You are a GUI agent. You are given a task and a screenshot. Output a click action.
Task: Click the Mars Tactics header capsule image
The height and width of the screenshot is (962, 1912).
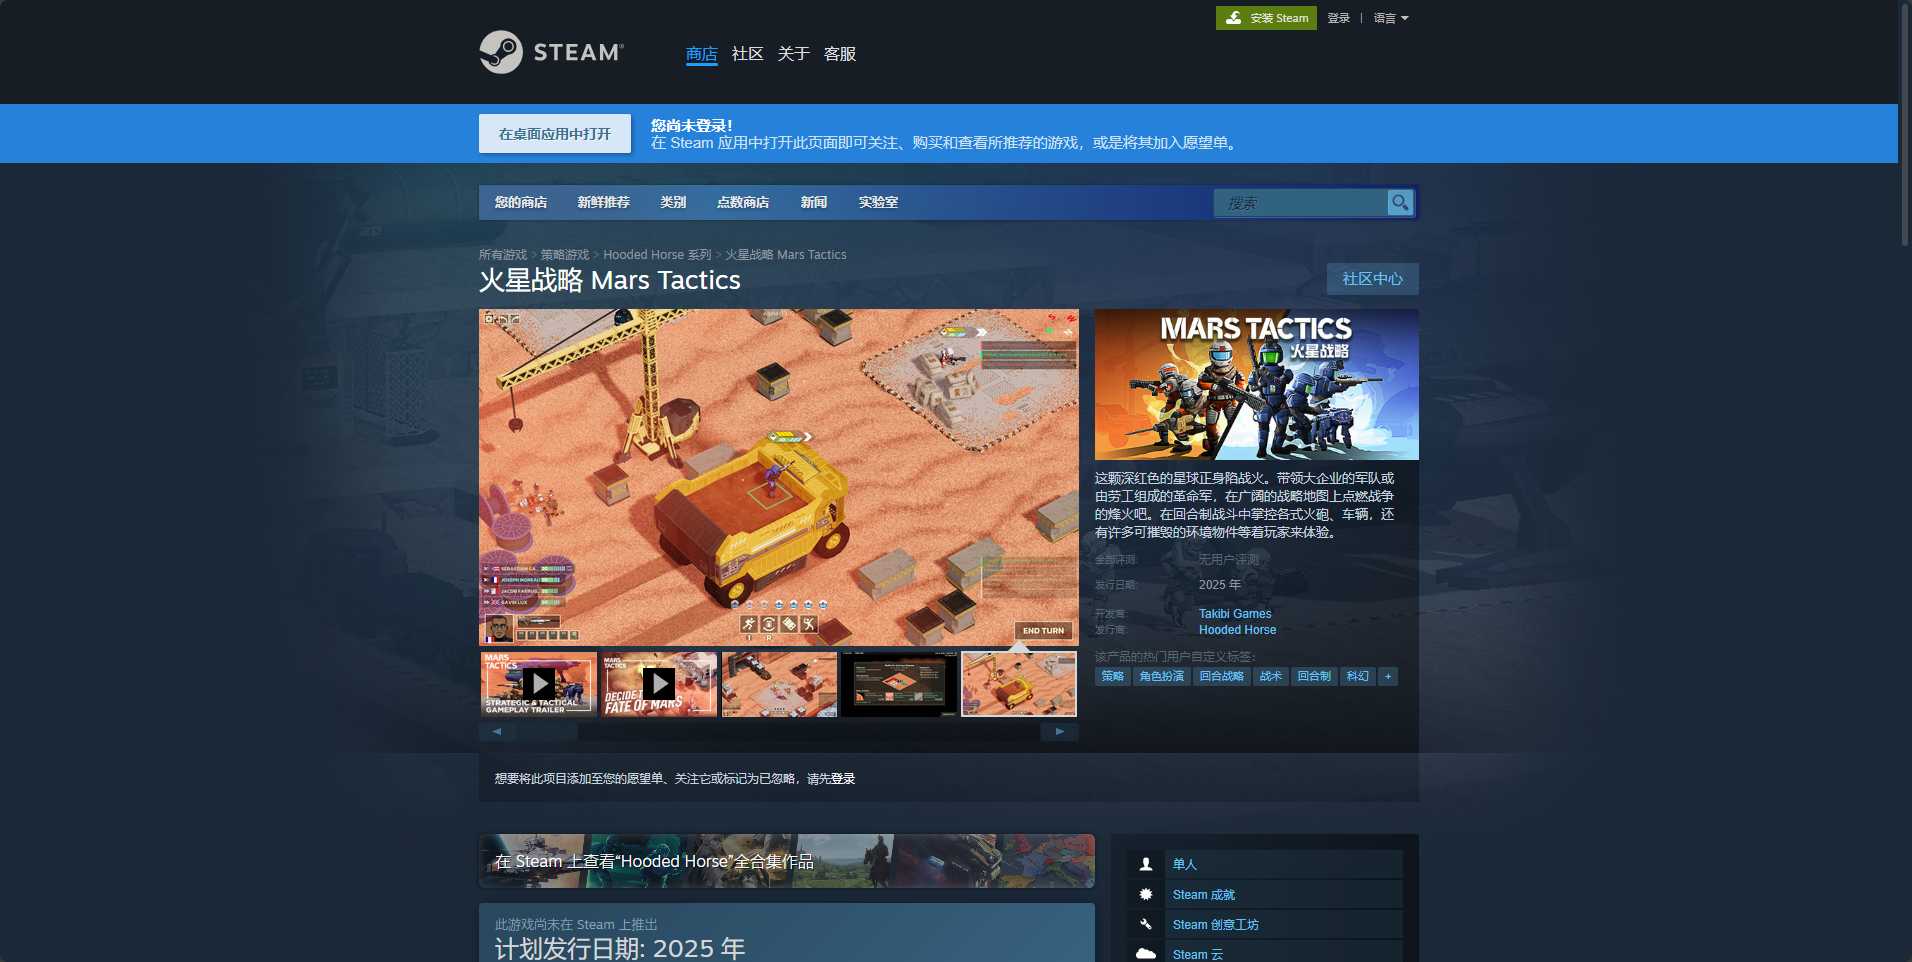coord(1257,385)
